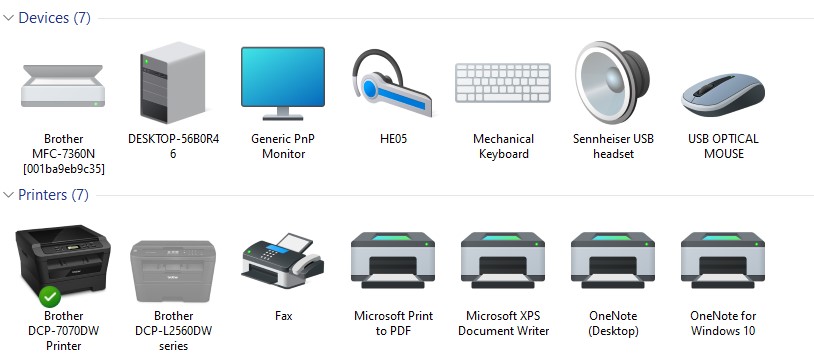Select the Fax machine icon
Image resolution: width=814 pixels, height=363 pixels.
click(x=283, y=261)
